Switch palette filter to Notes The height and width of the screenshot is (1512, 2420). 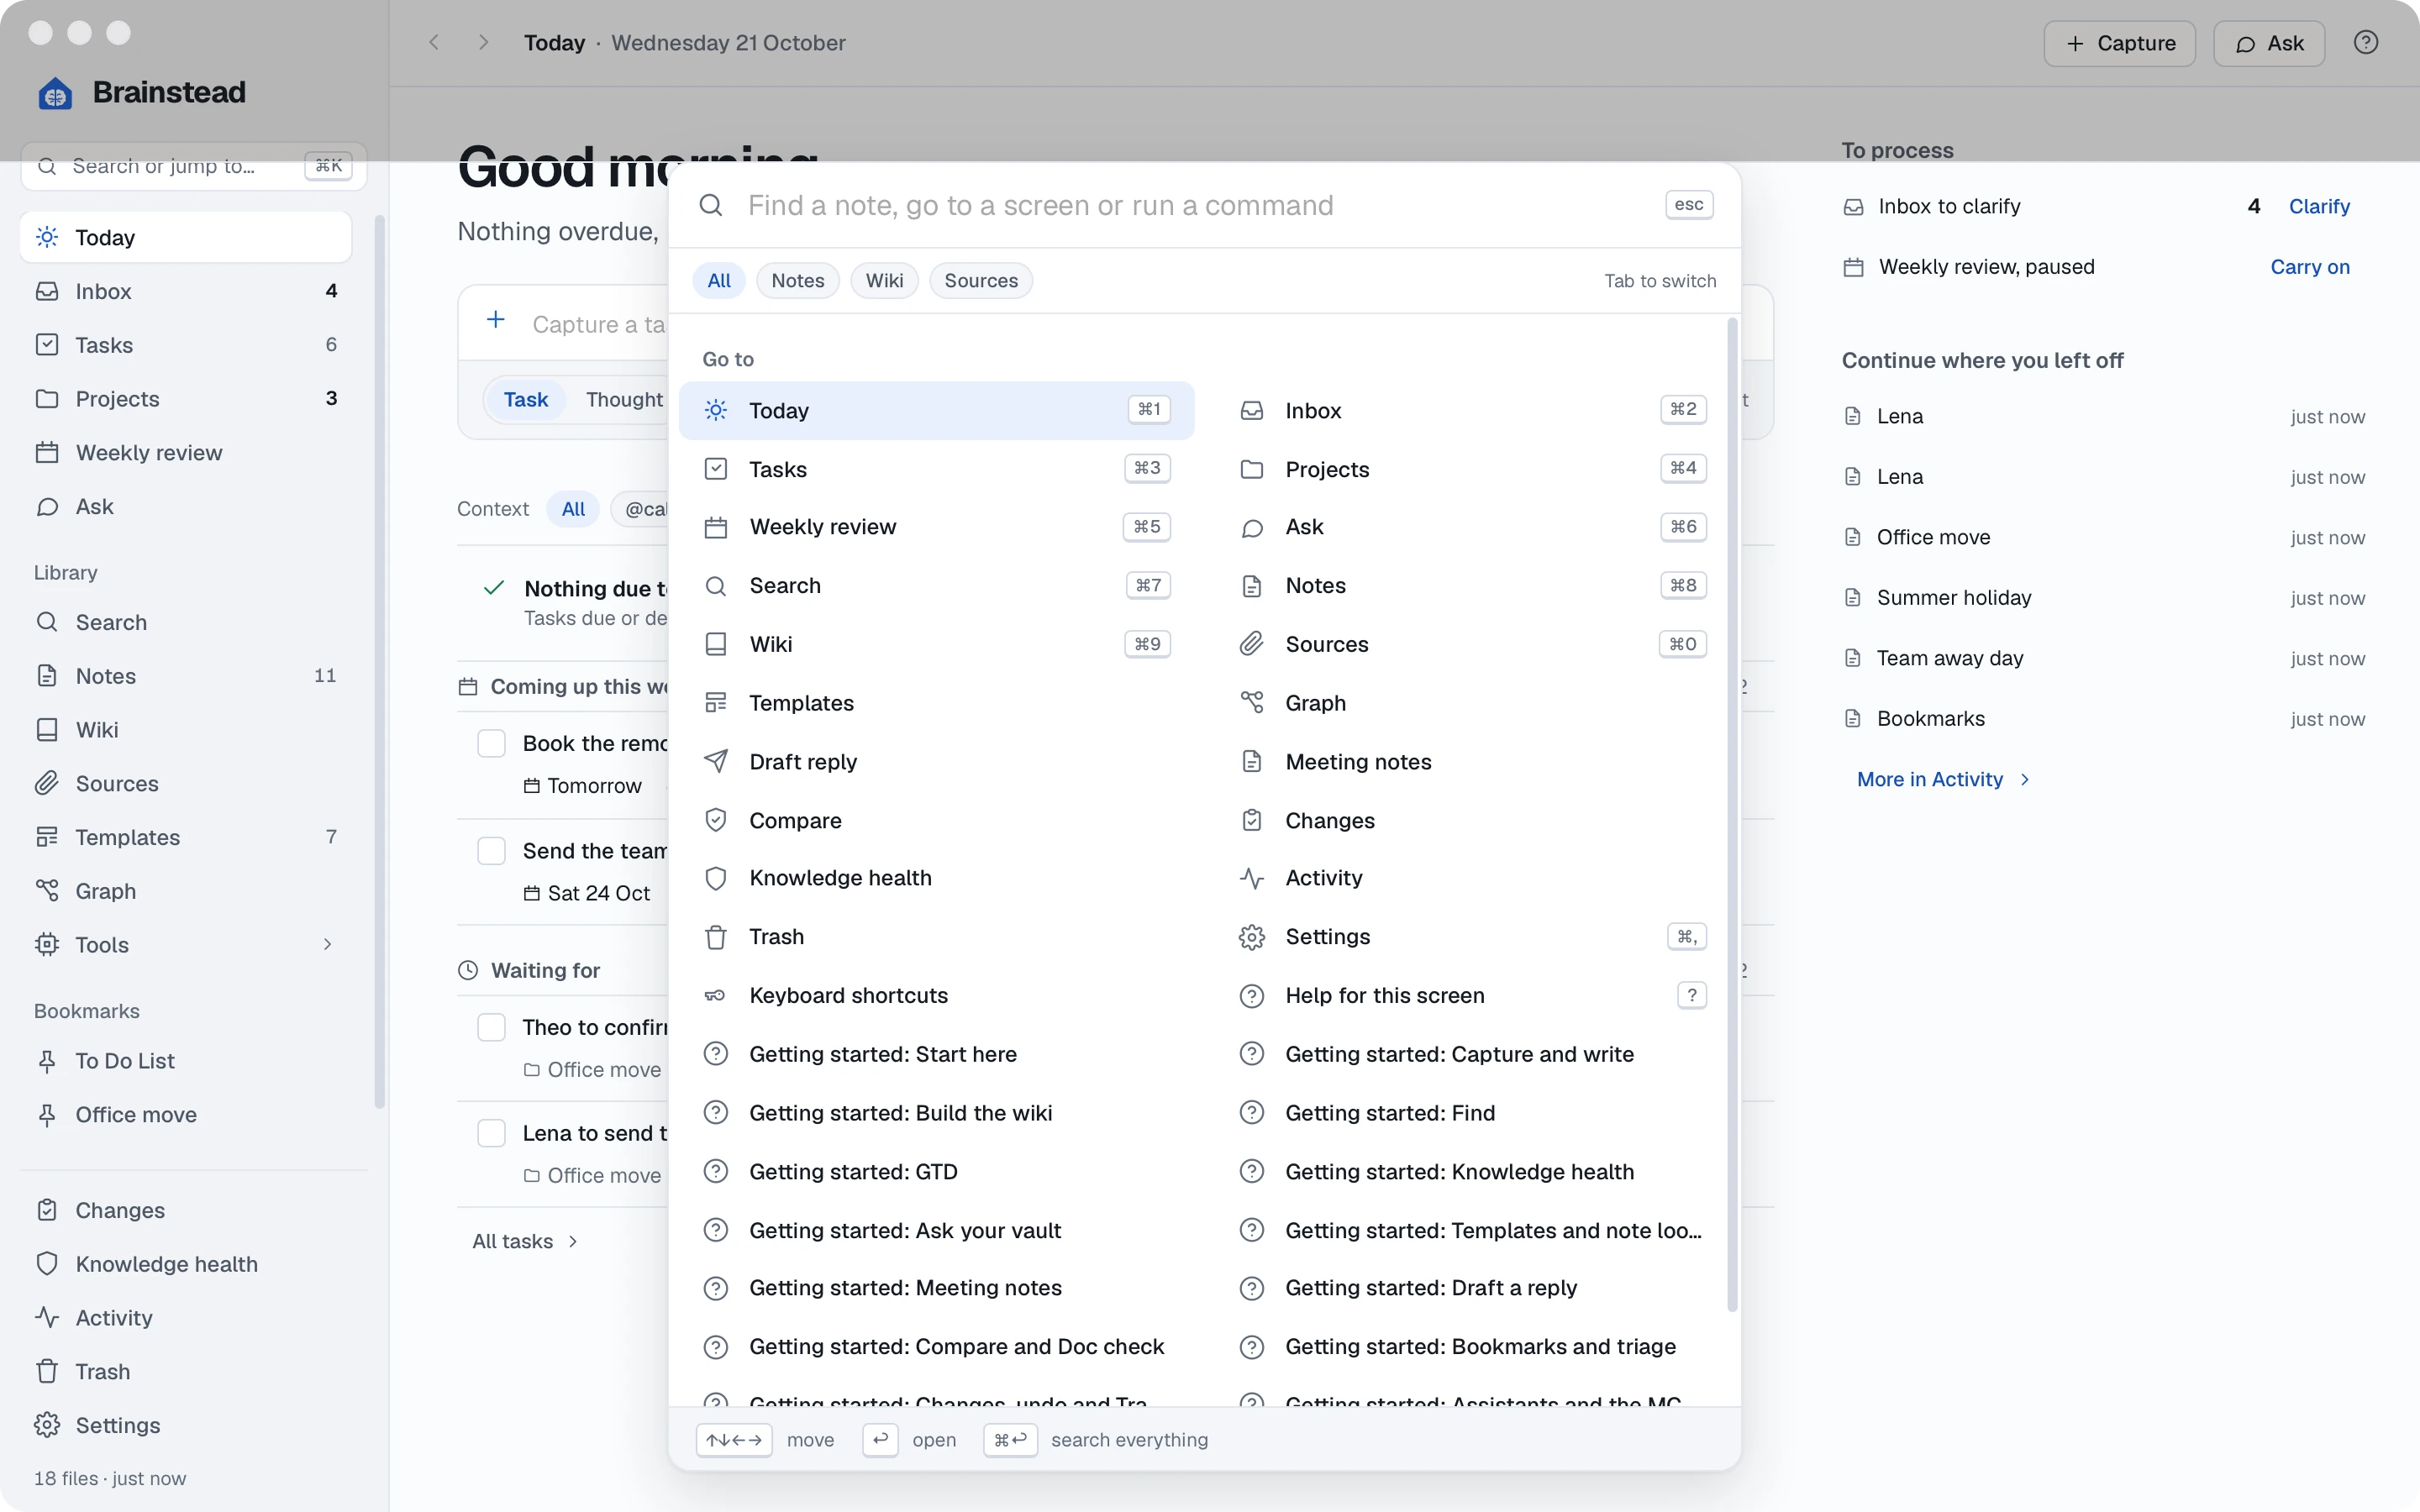pos(798,281)
